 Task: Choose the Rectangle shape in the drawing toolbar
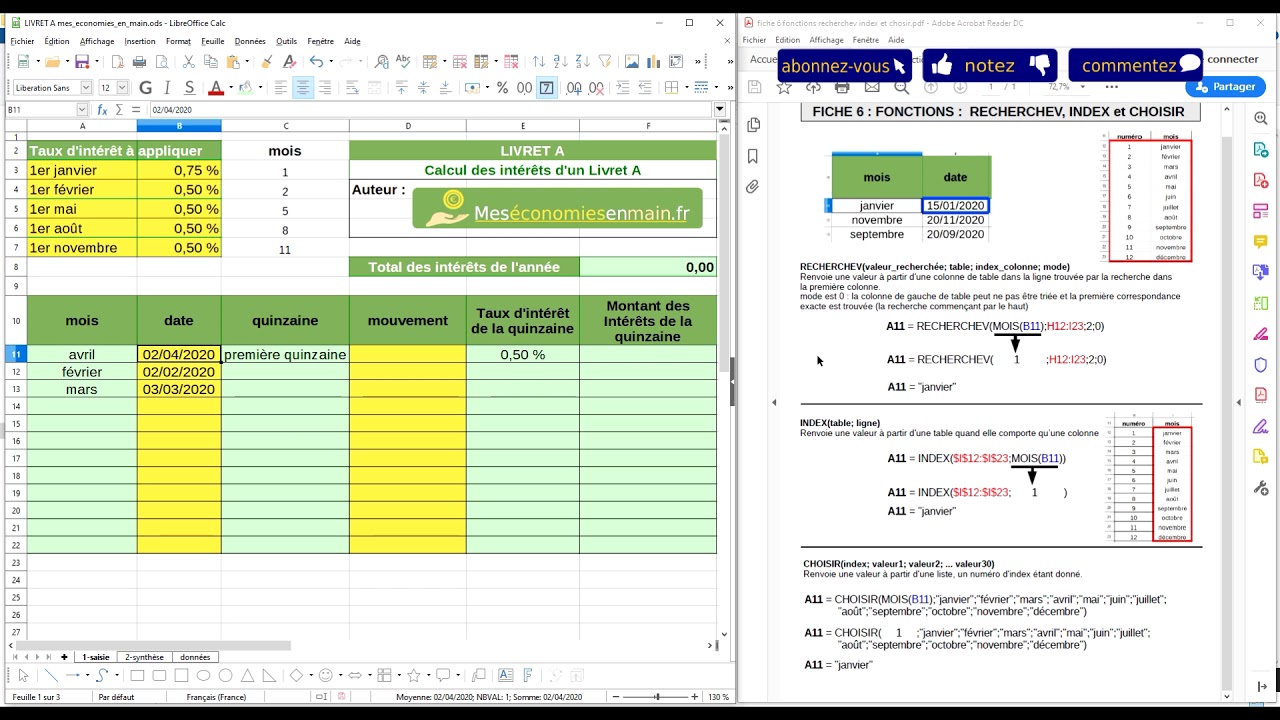(137, 675)
